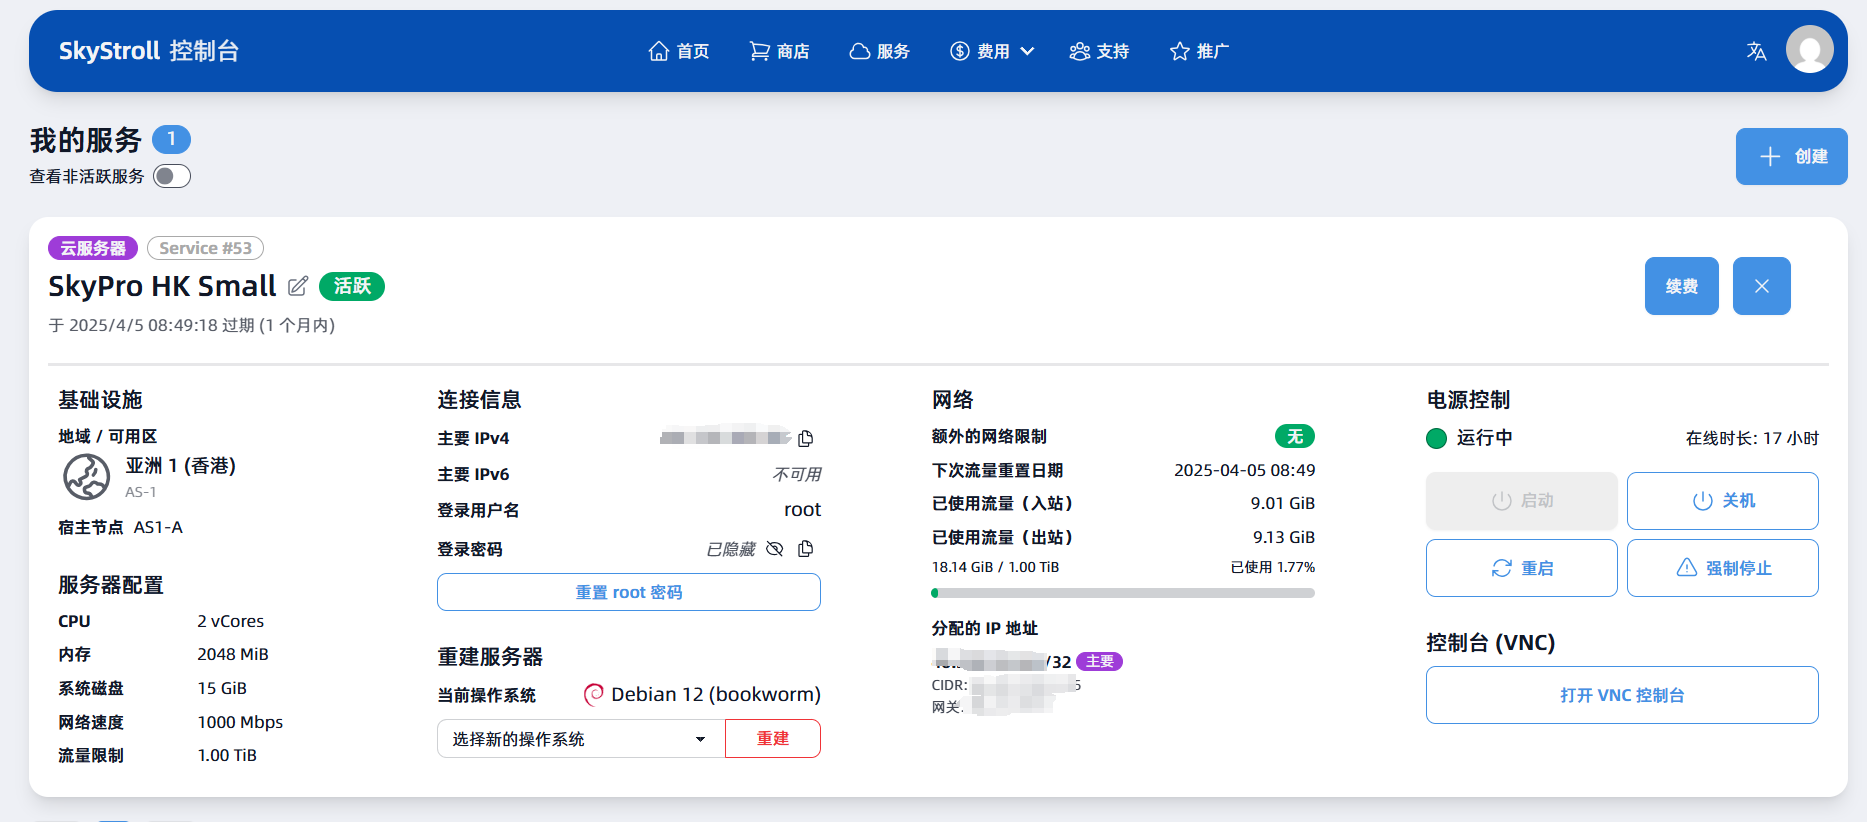Click the SkyStroll 控制台 logo
1867x822 pixels.
tap(149, 51)
